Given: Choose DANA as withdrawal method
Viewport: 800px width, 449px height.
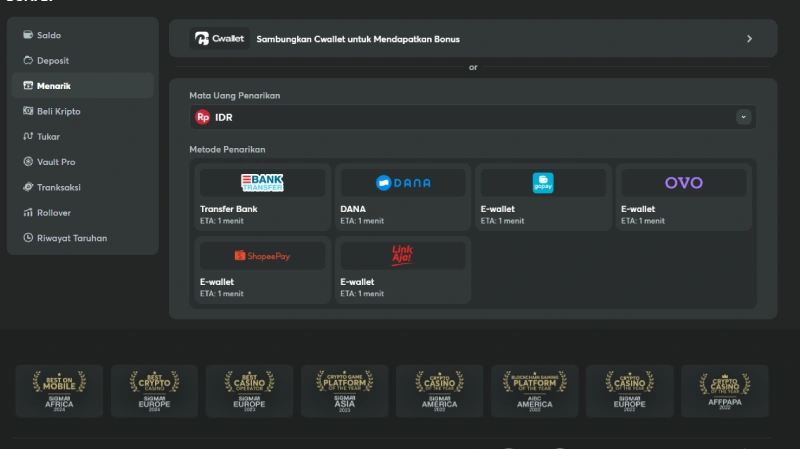Looking at the screenshot, I should (x=402, y=196).
